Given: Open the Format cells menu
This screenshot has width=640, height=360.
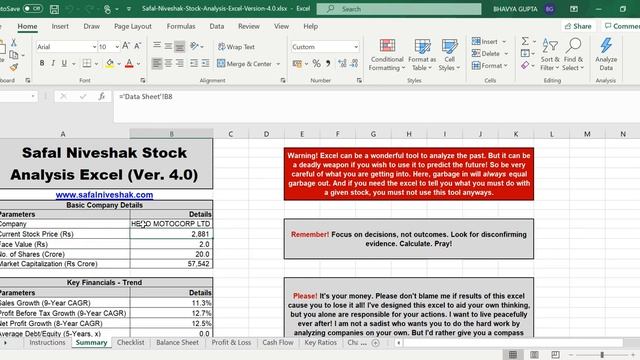Looking at the screenshot, I should pos(489,65).
